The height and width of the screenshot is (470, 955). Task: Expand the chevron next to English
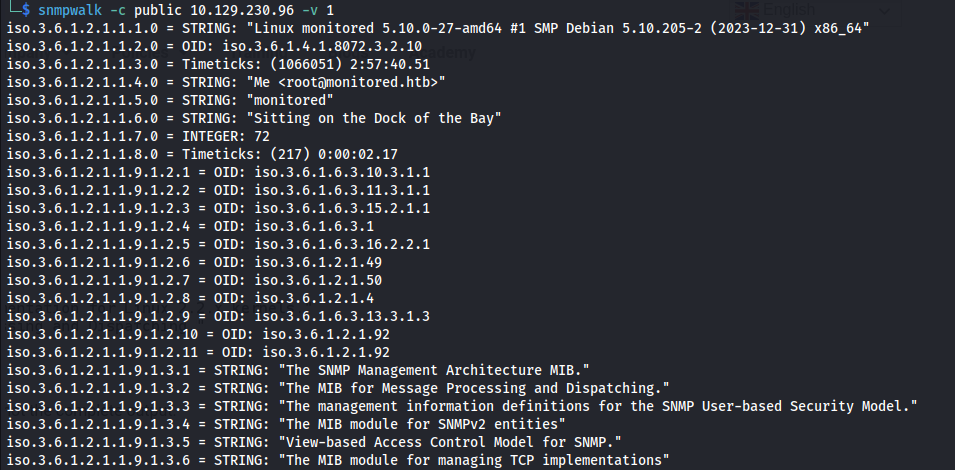pos(884,10)
